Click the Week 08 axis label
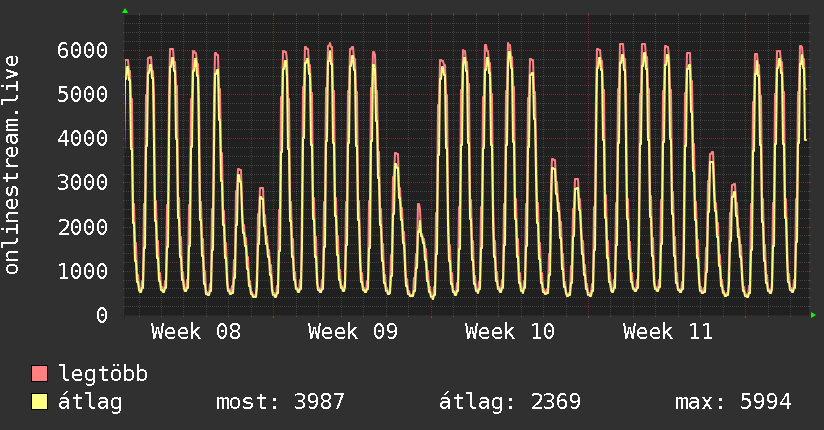This screenshot has height=430, width=824. 195,332
